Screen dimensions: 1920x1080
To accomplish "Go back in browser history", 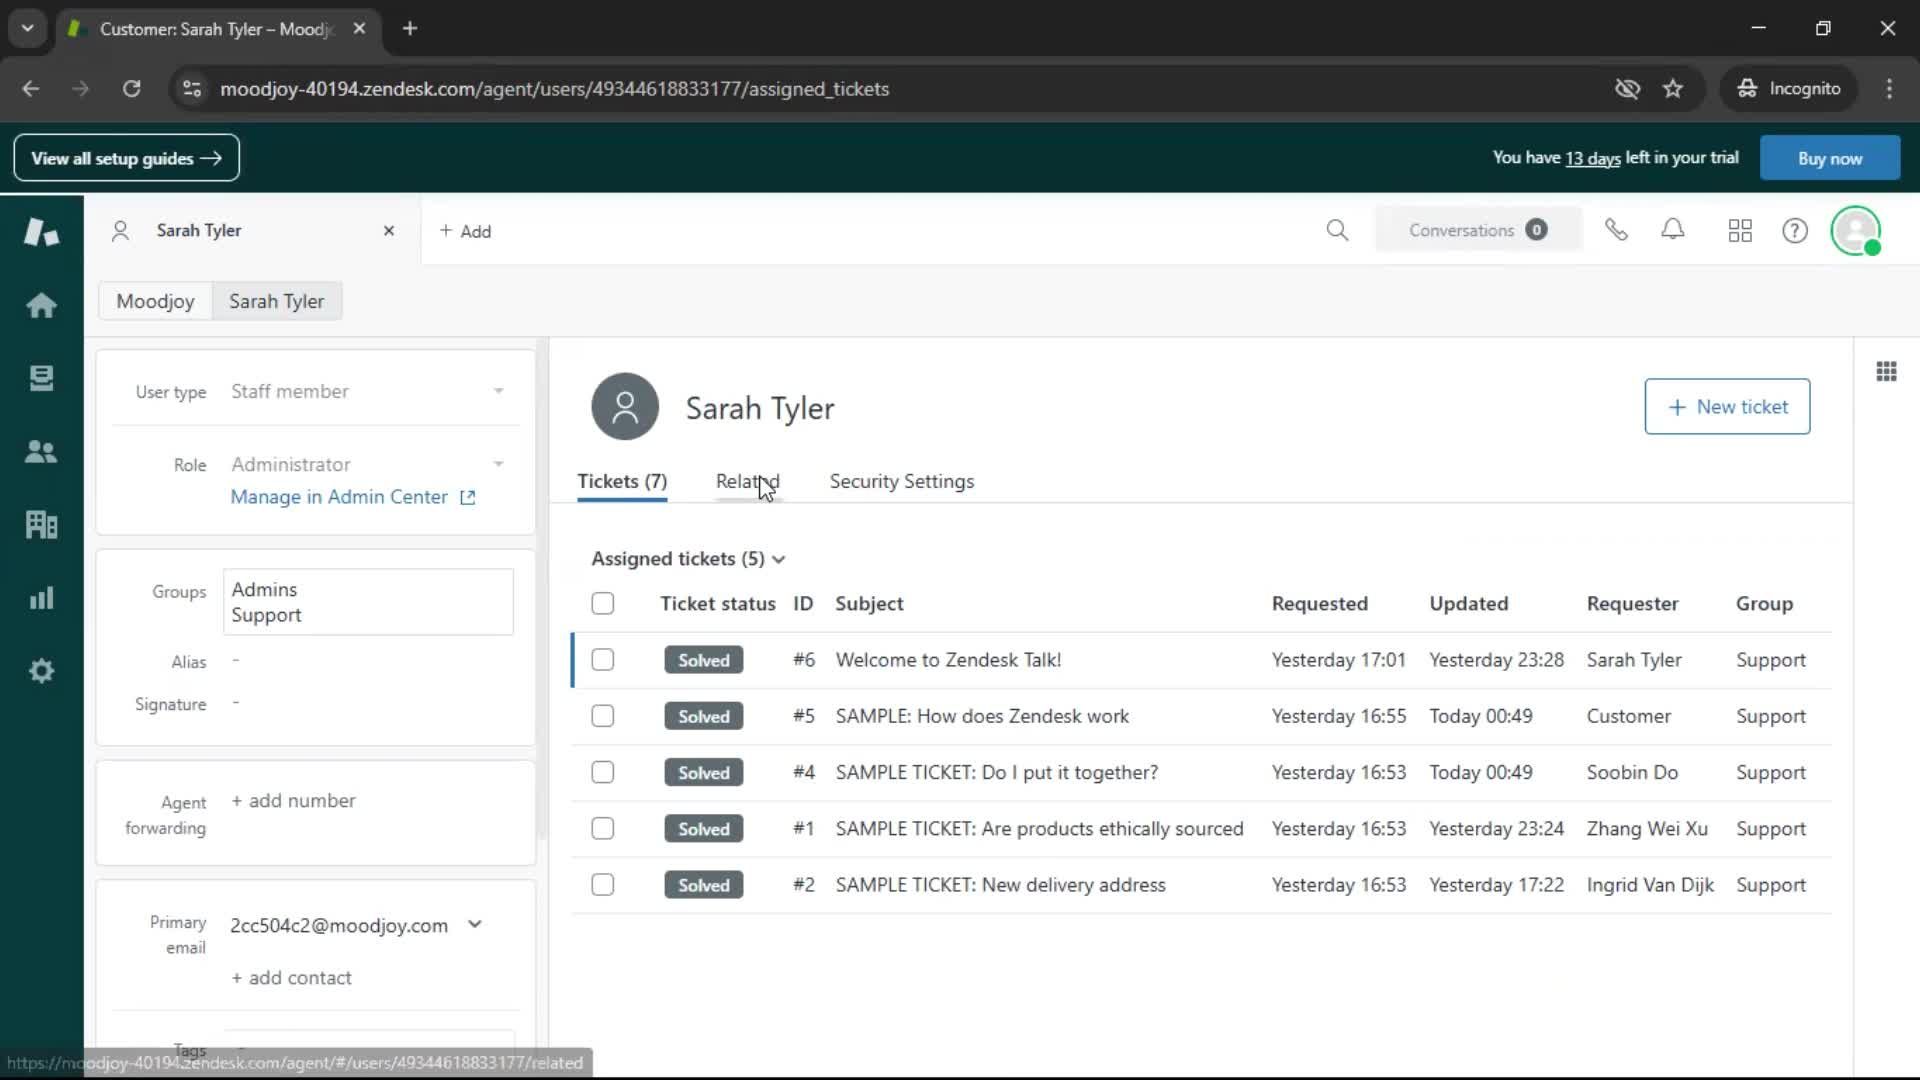I will (31, 89).
